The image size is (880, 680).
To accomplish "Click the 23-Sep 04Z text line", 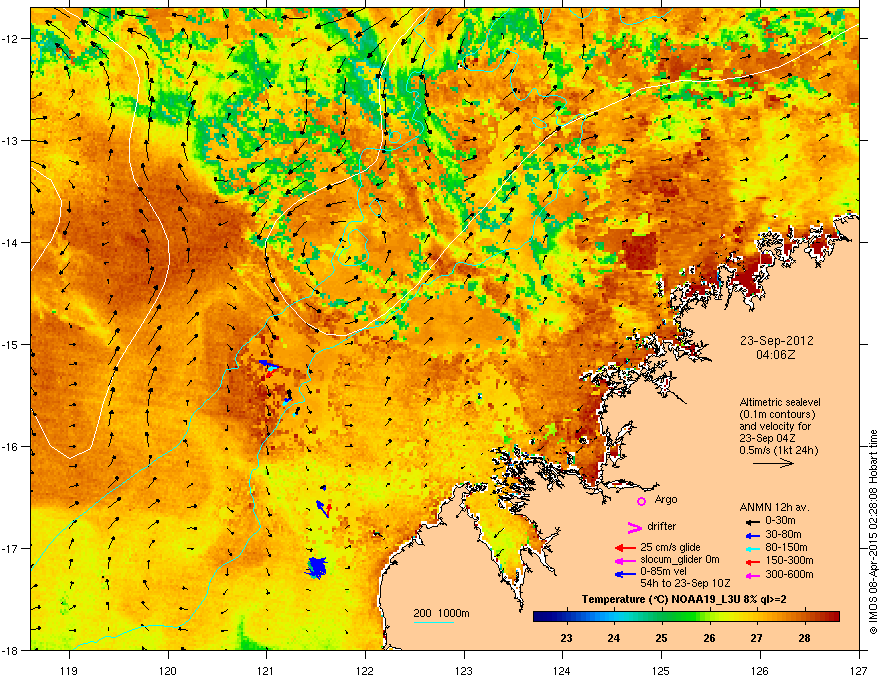I will pos(767,438).
